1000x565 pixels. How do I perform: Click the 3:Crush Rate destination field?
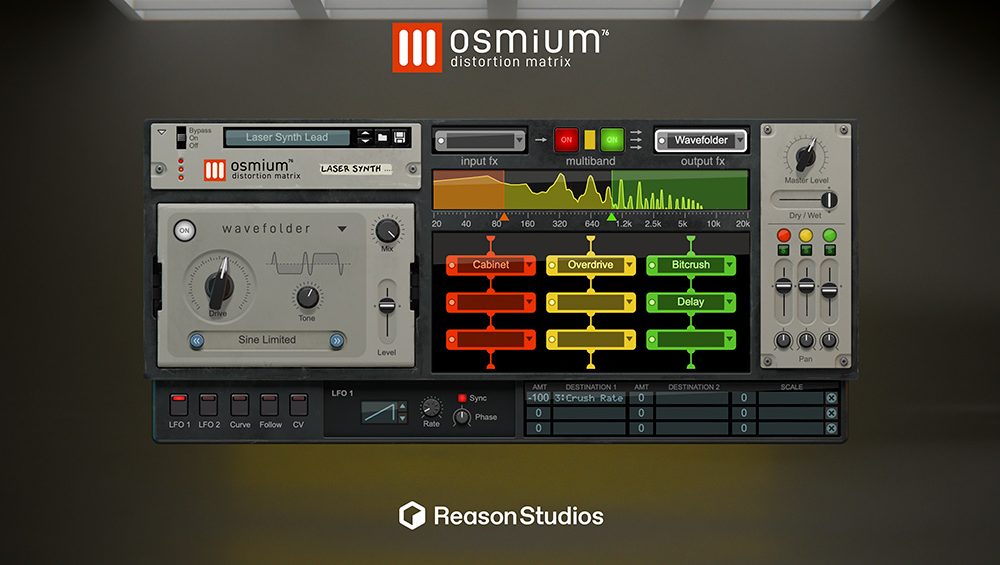point(589,398)
